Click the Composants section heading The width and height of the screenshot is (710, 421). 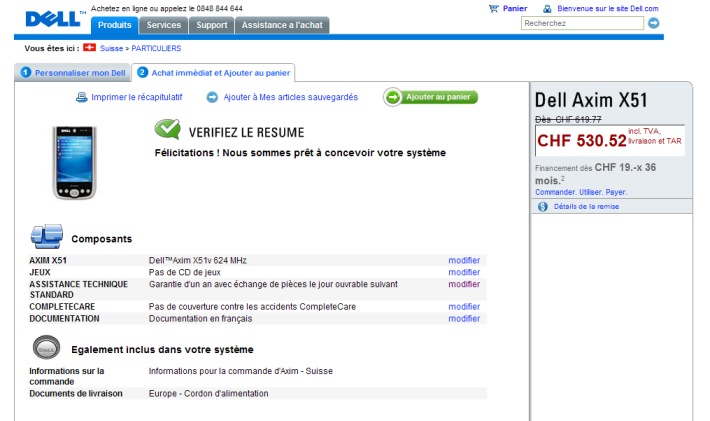(101, 239)
